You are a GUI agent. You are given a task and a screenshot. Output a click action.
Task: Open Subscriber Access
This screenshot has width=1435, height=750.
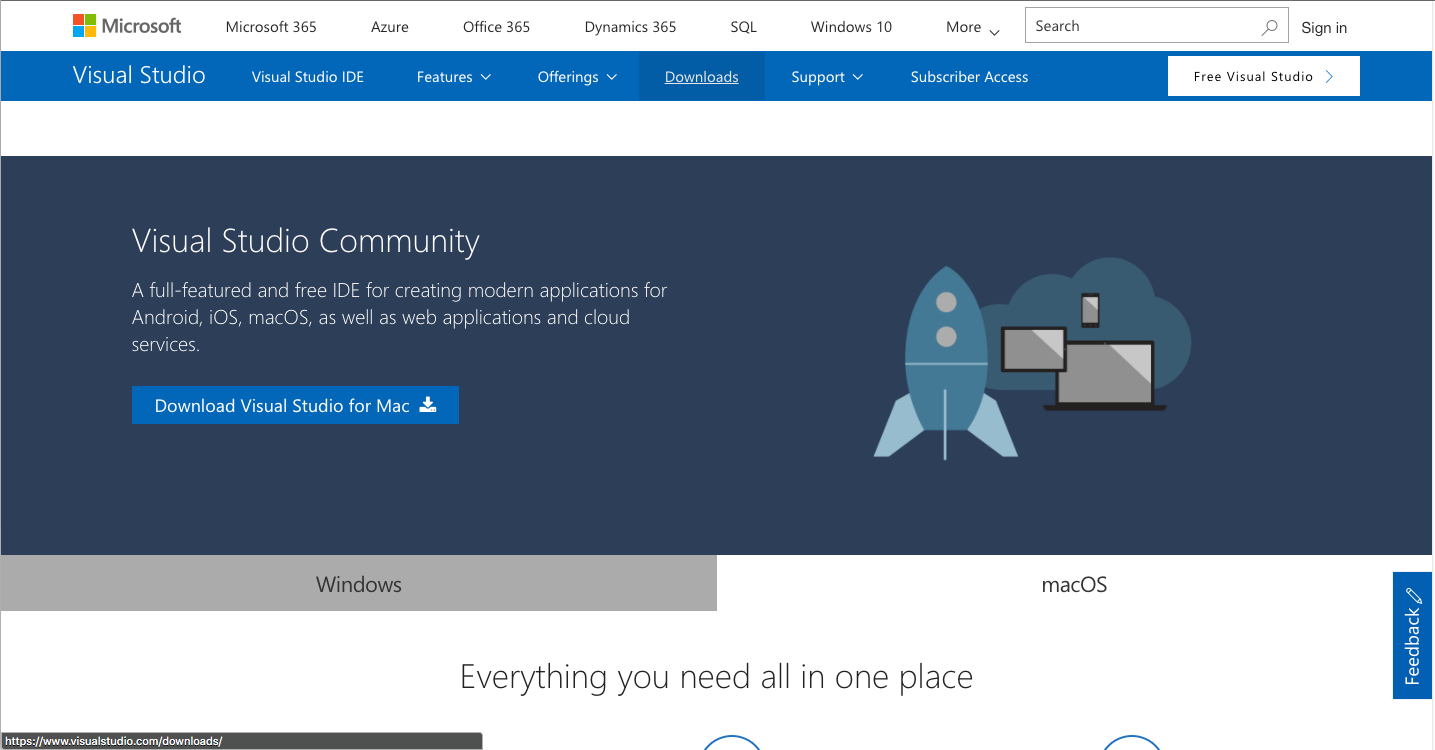(969, 77)
